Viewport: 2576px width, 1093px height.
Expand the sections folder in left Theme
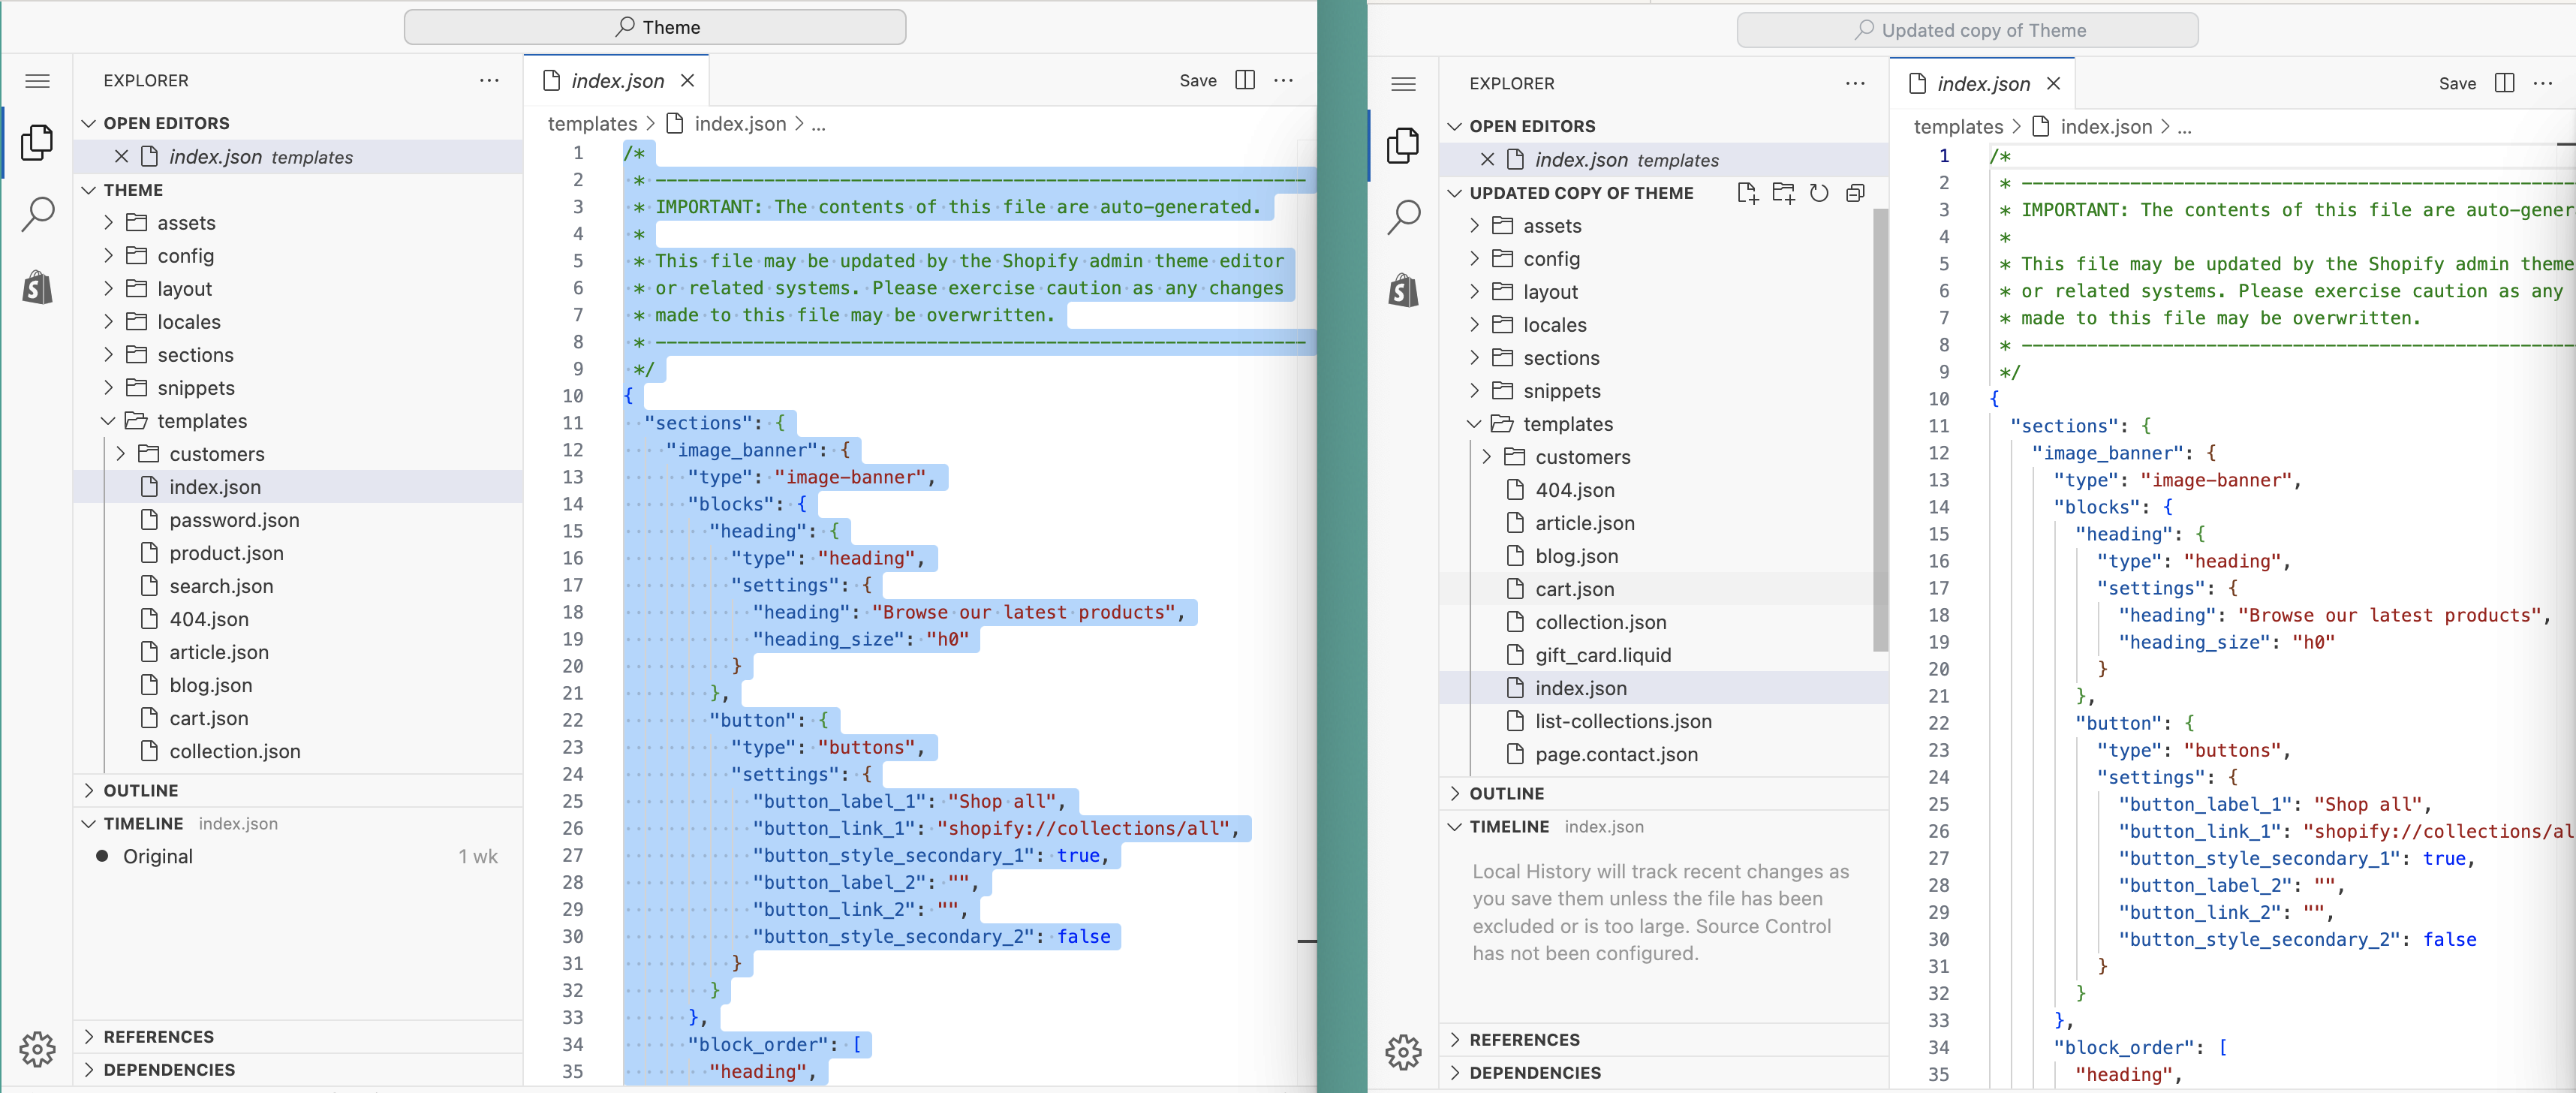(x=195, y=355)
